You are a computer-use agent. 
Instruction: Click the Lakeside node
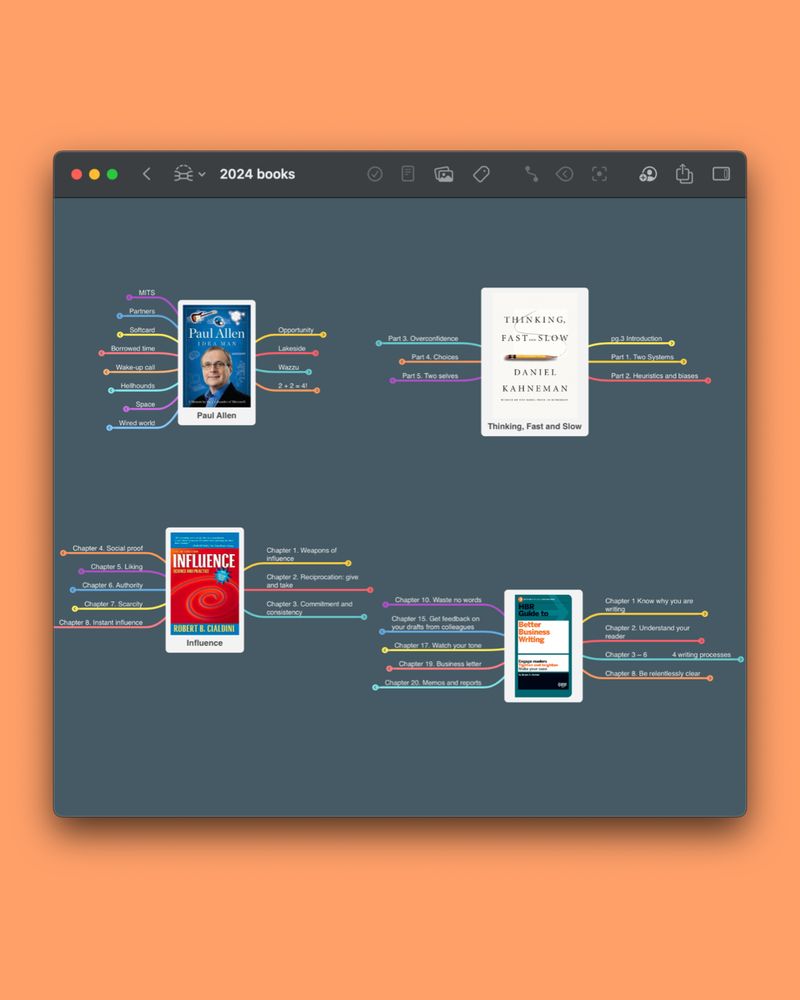[x=292, y=348]
